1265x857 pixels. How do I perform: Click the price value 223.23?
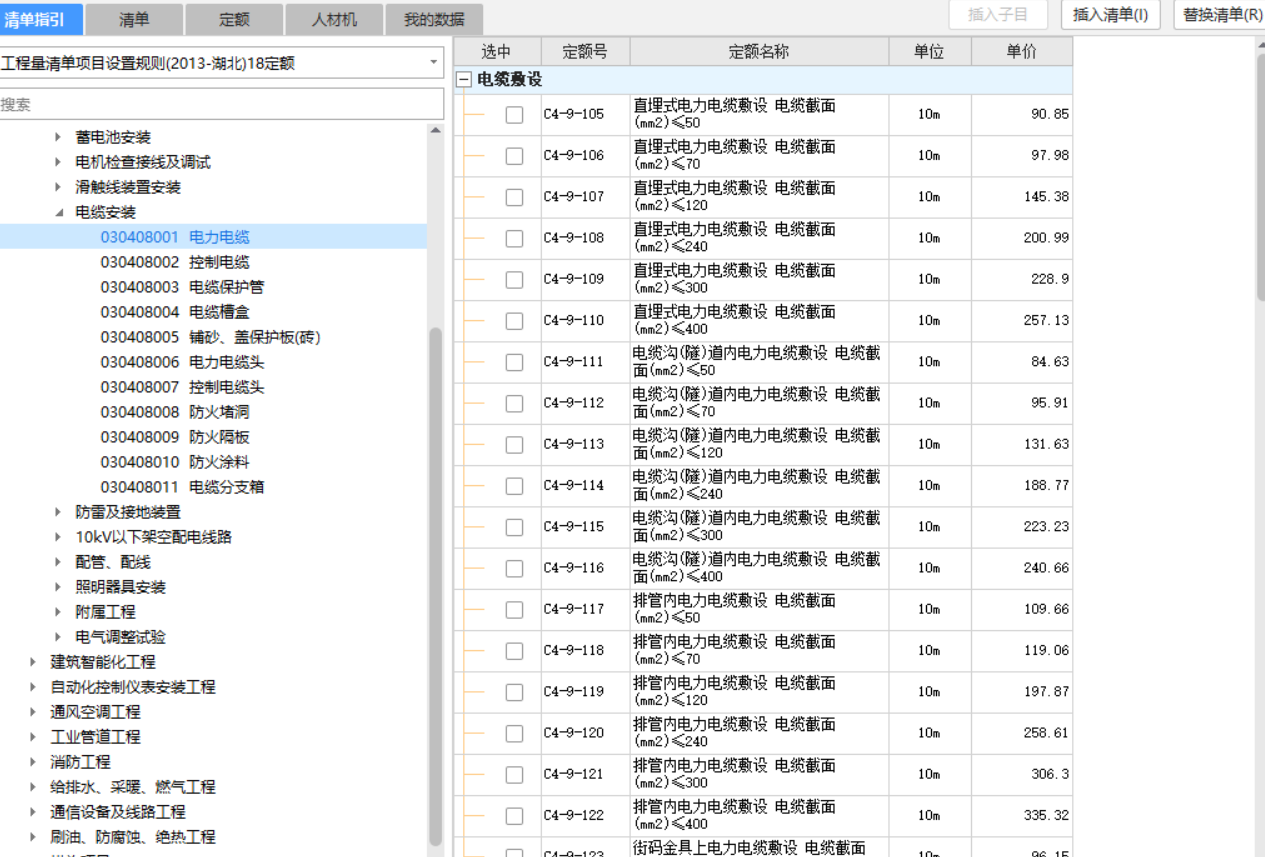1046,527
